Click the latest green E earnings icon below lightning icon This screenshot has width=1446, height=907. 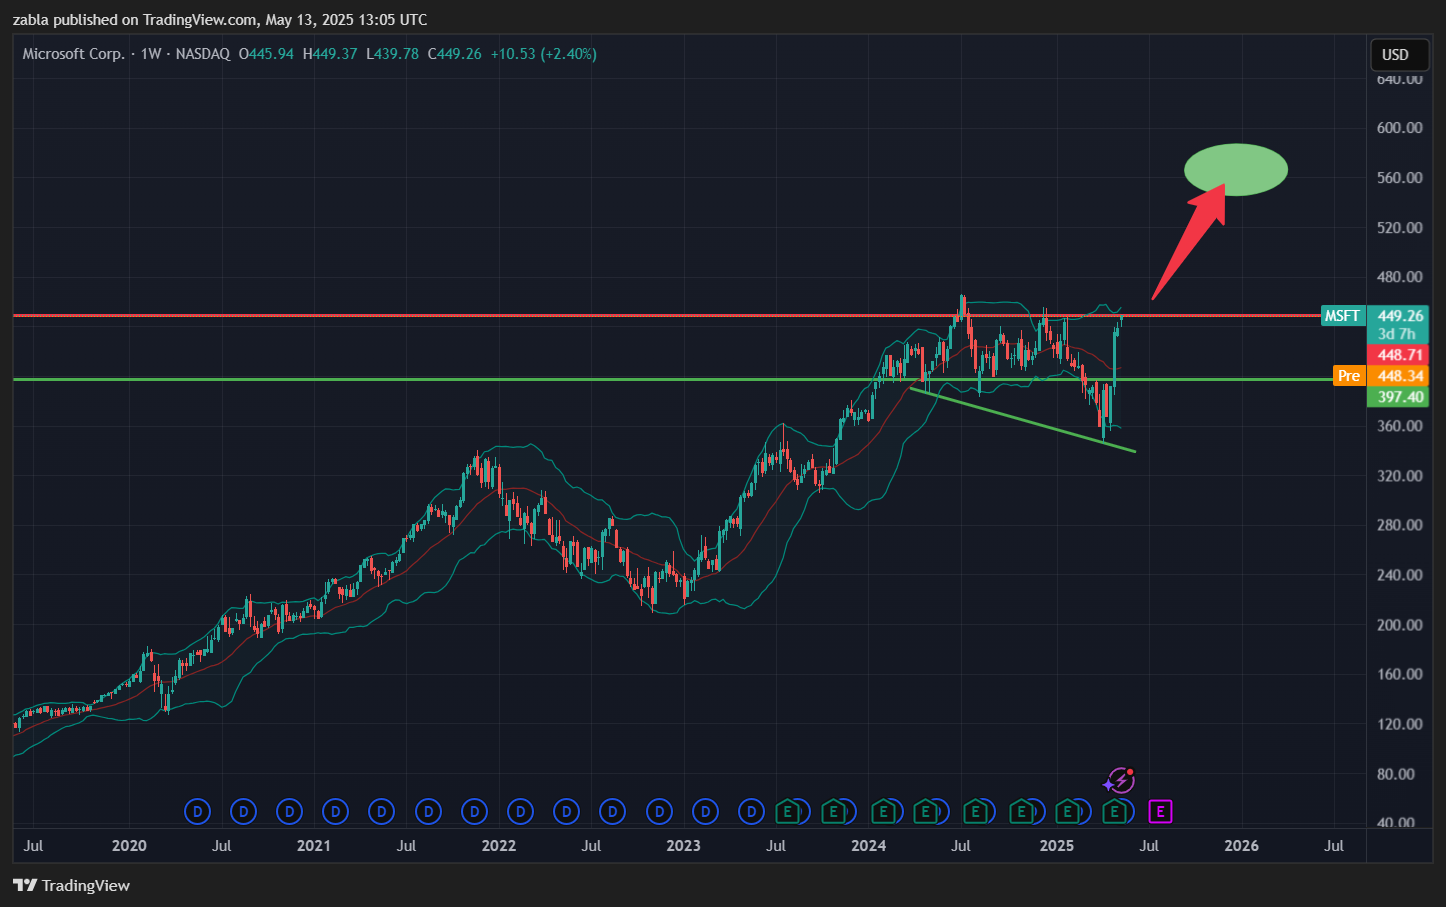click(1114, 811)
